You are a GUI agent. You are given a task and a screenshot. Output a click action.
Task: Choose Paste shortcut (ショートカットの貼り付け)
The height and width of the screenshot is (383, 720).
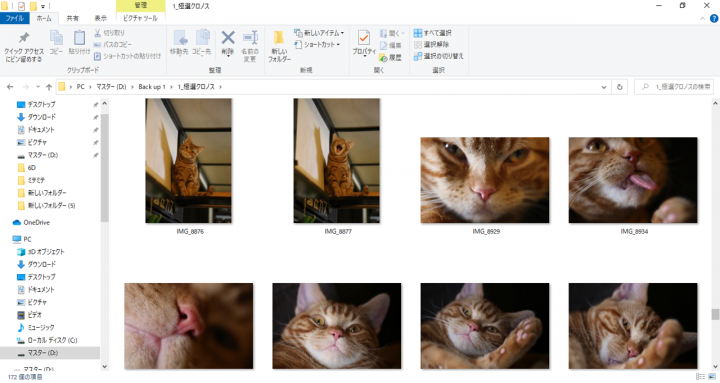tap(127, 56)
